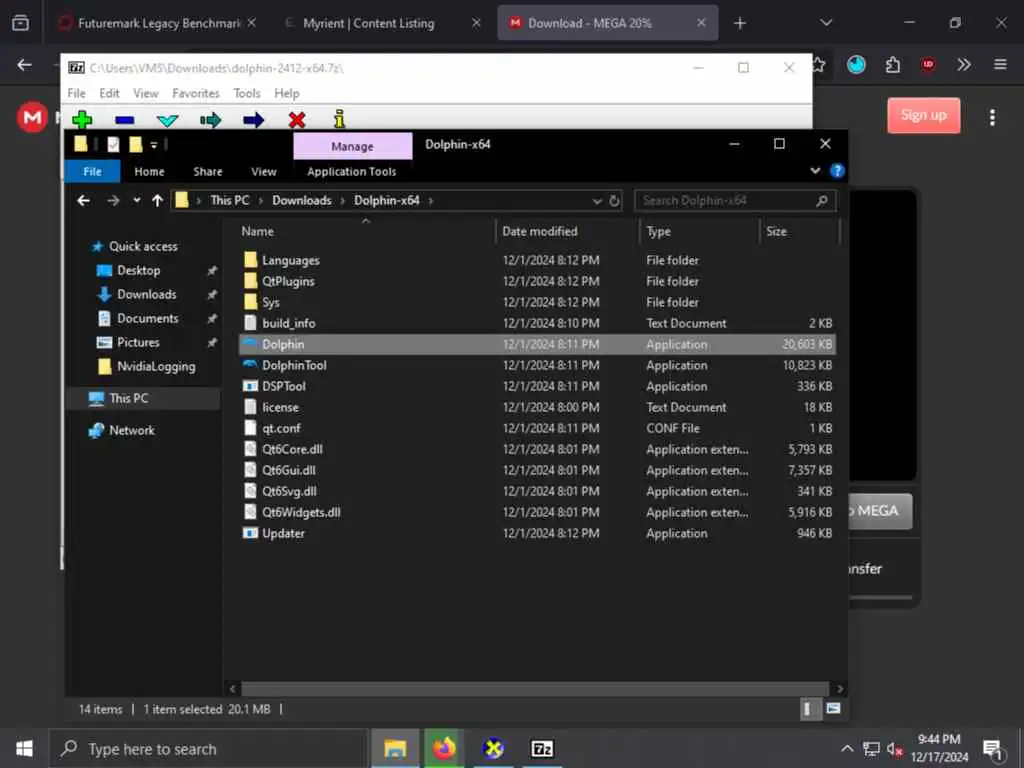Open the 7-Zip View menu

coord(146,93)
